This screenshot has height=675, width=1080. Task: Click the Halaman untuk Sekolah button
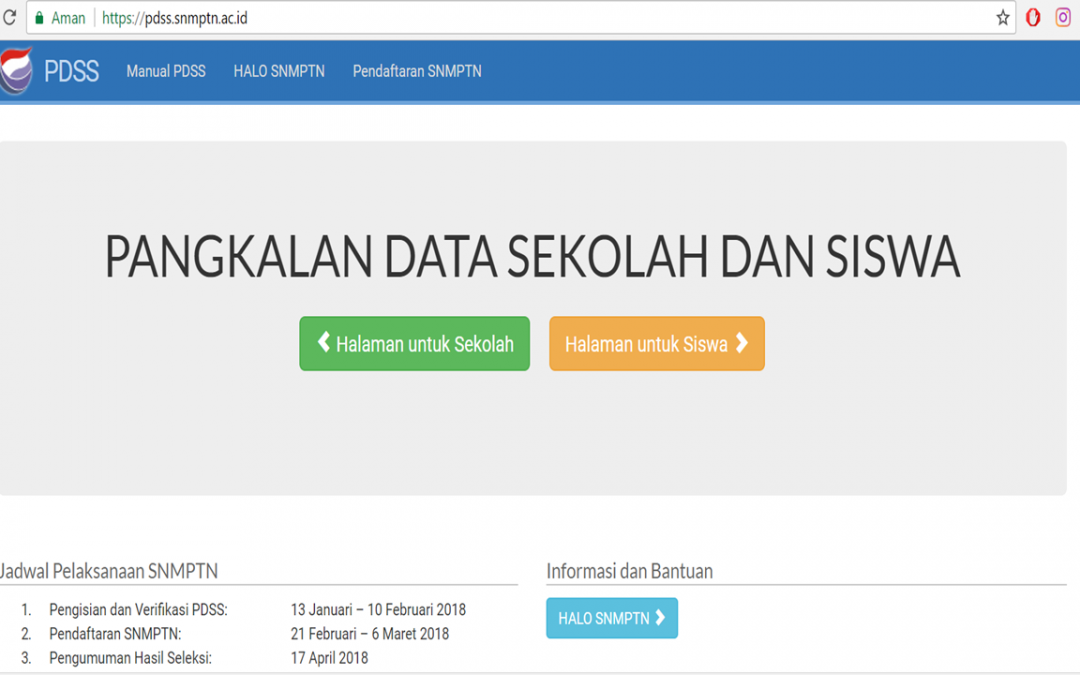[x=414, y=343]
